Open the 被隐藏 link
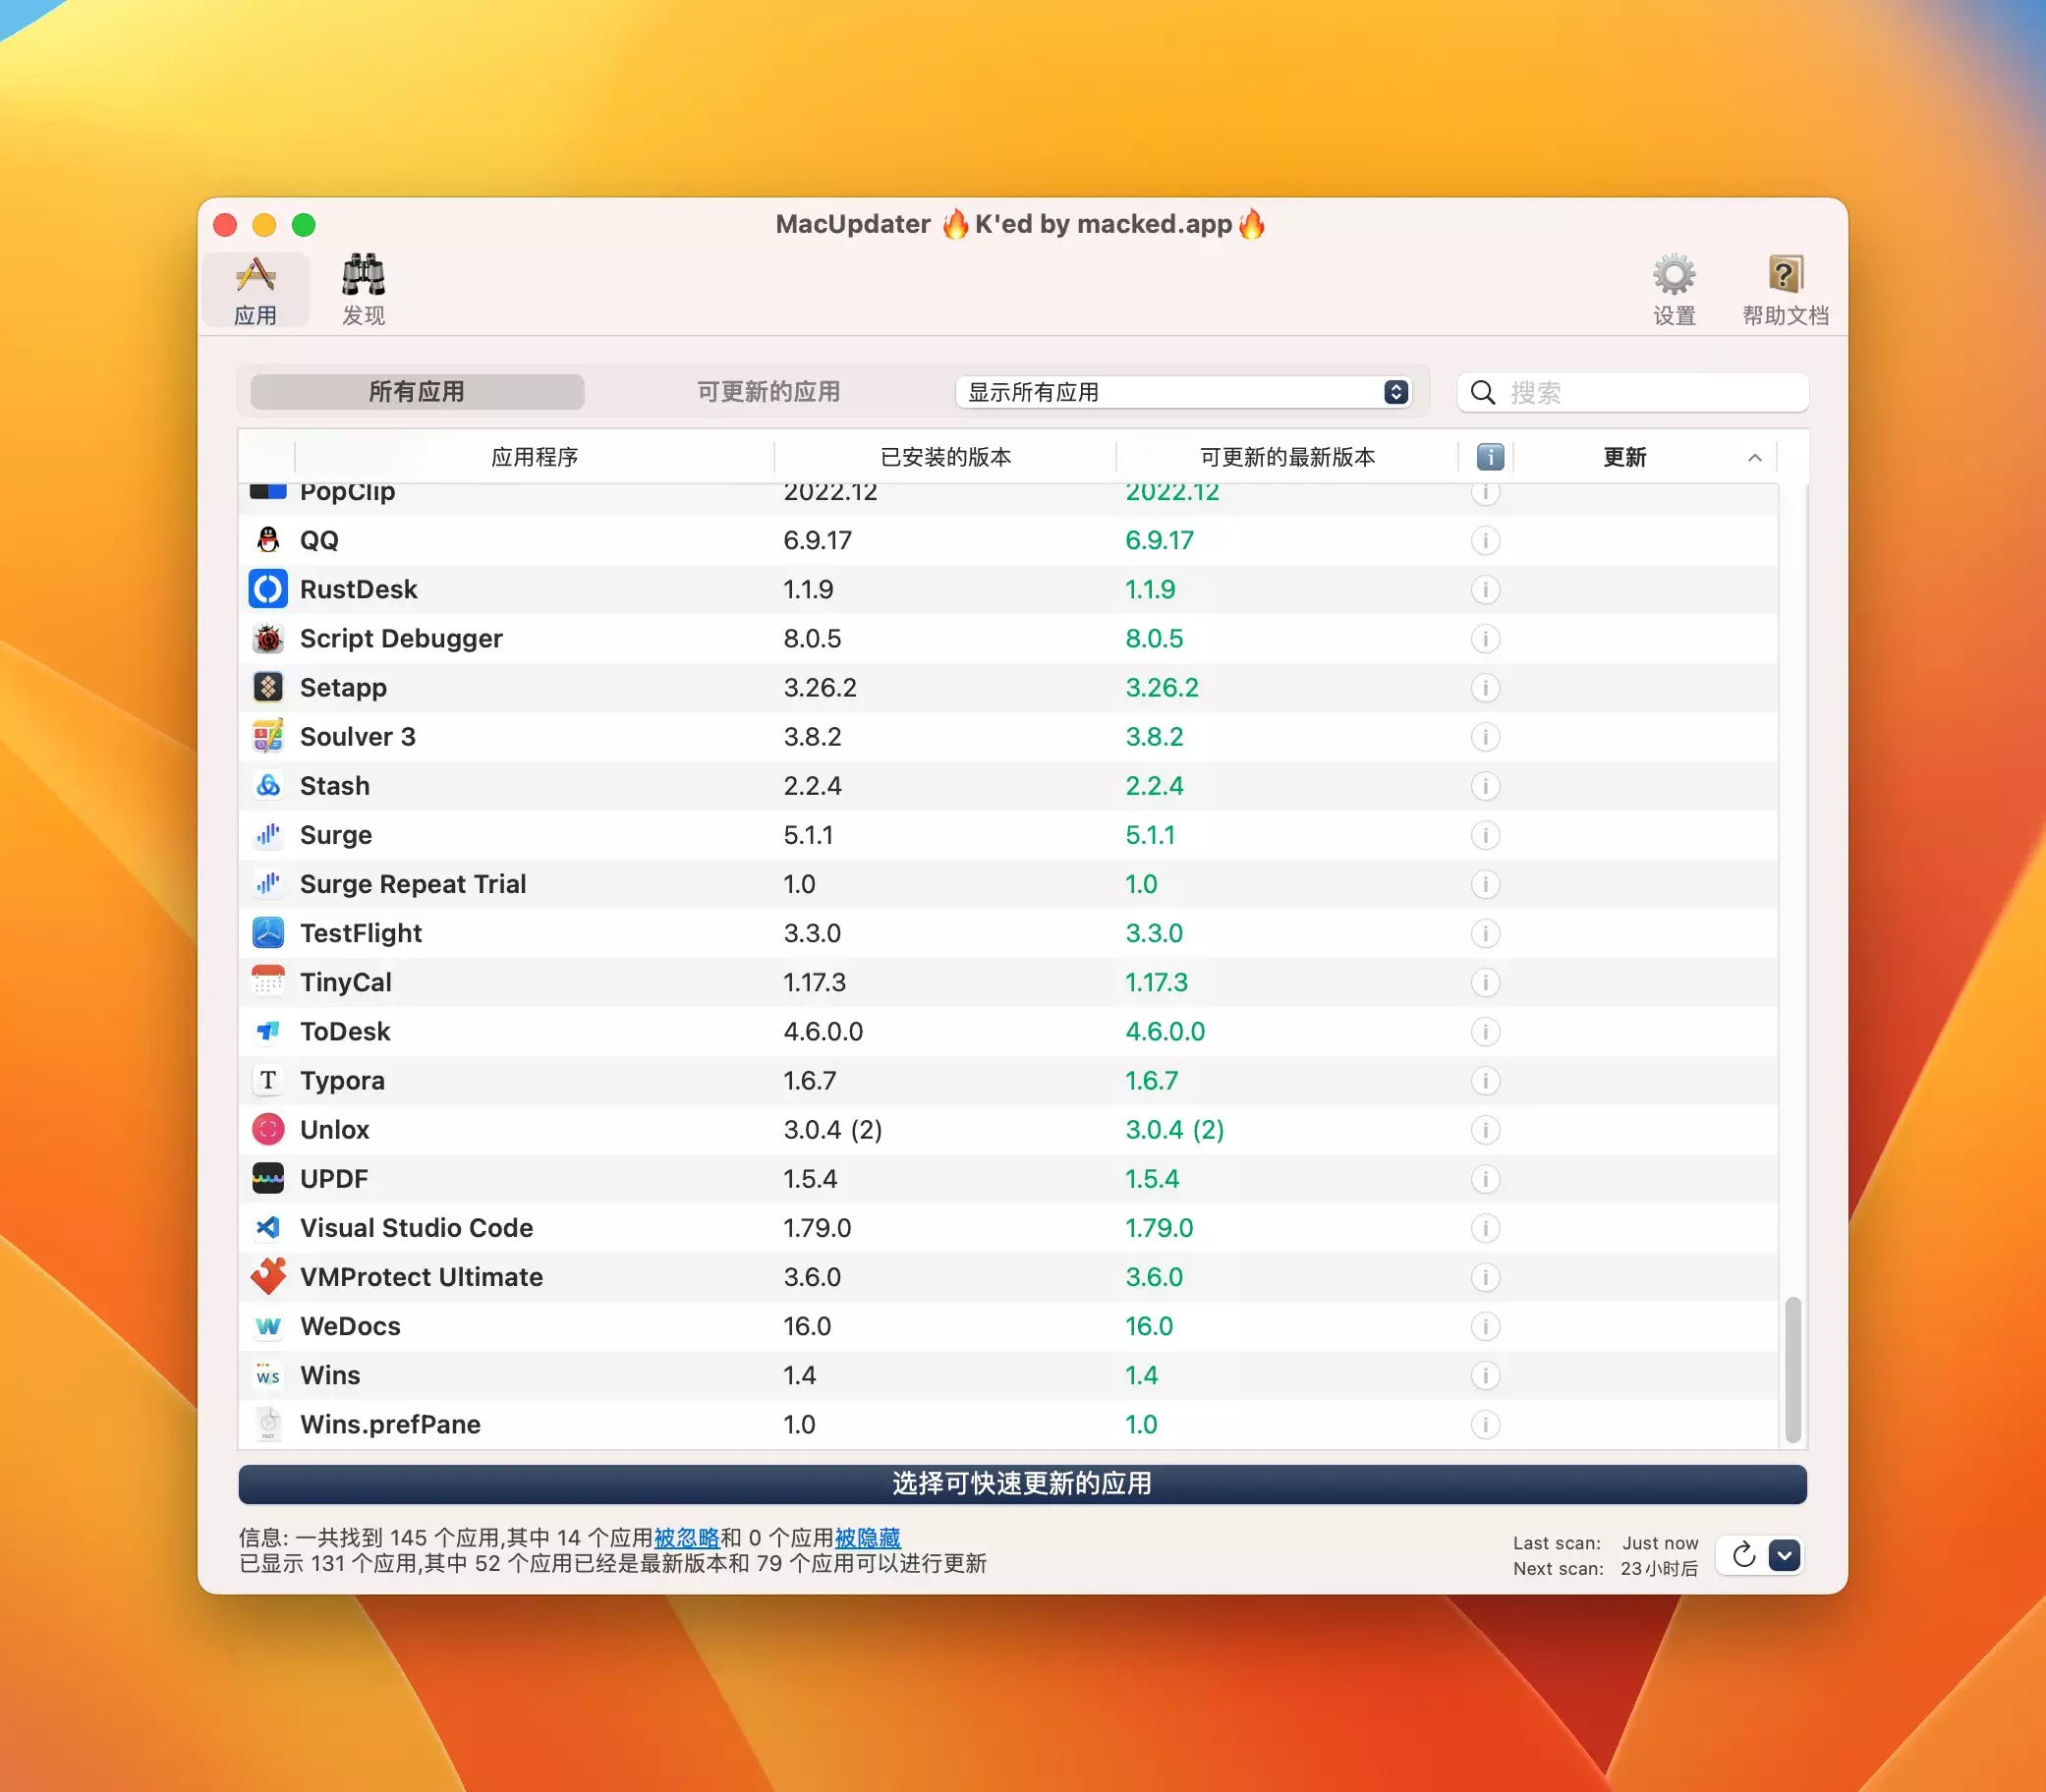The image size is (2046, 1792). pos(867,1537)
